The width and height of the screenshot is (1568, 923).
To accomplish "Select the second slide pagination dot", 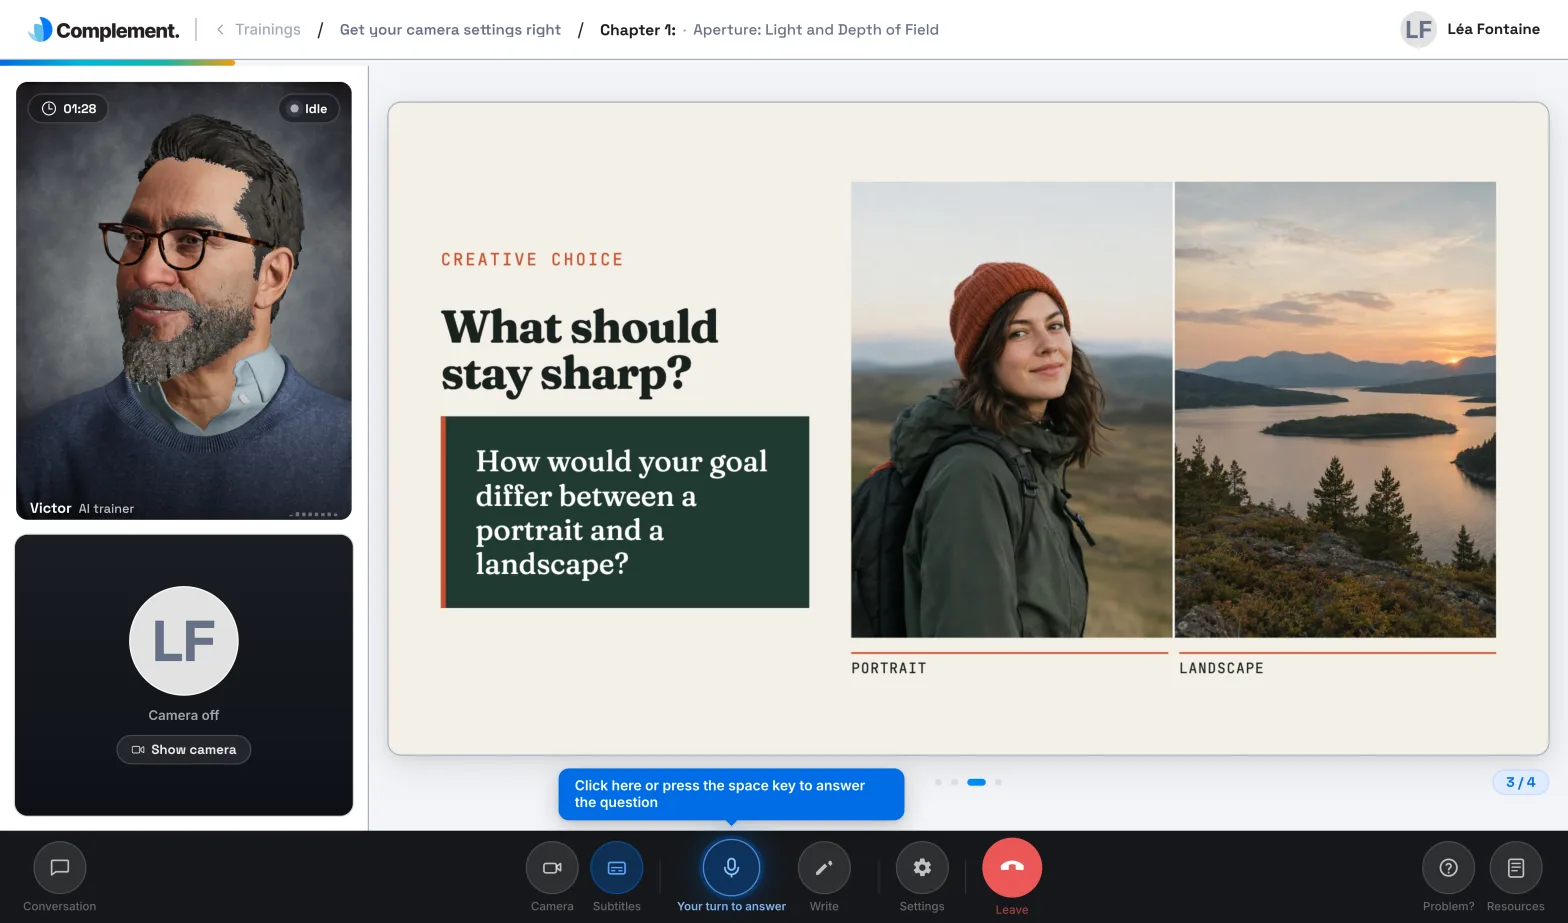I will click(x=955, y=782).
